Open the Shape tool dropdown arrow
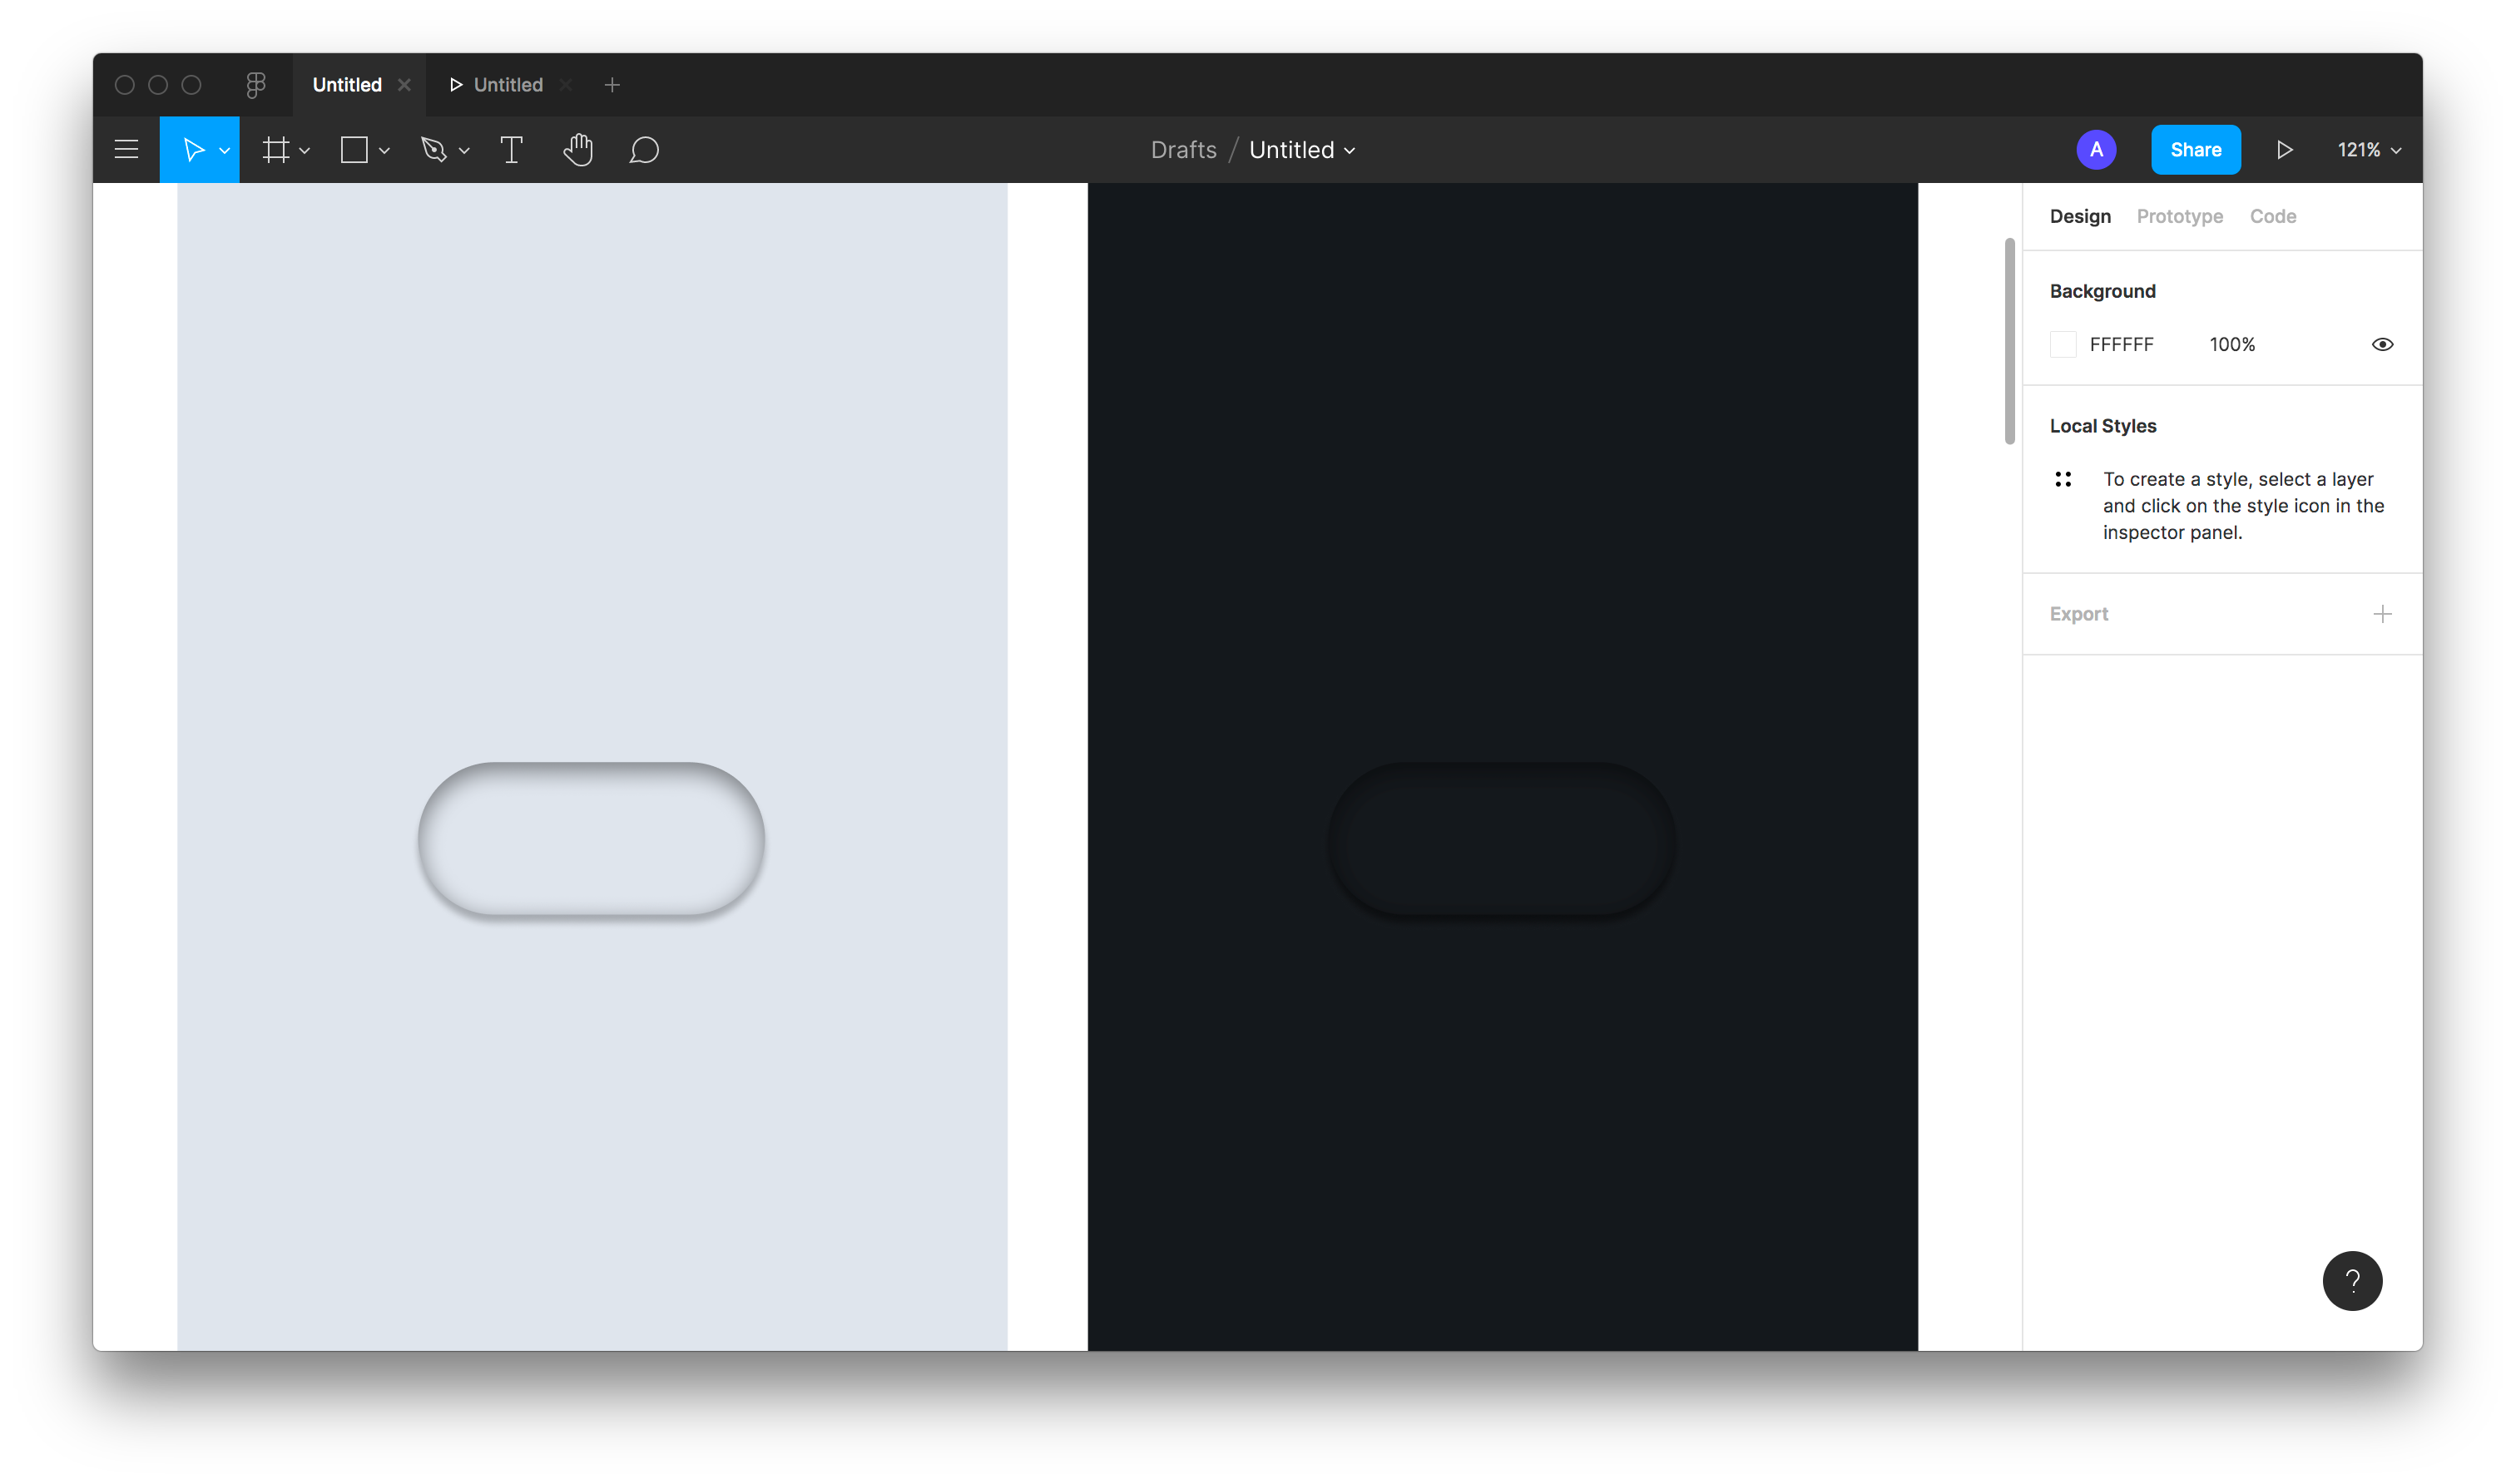2516x1484 pixels. pos(384,150)
